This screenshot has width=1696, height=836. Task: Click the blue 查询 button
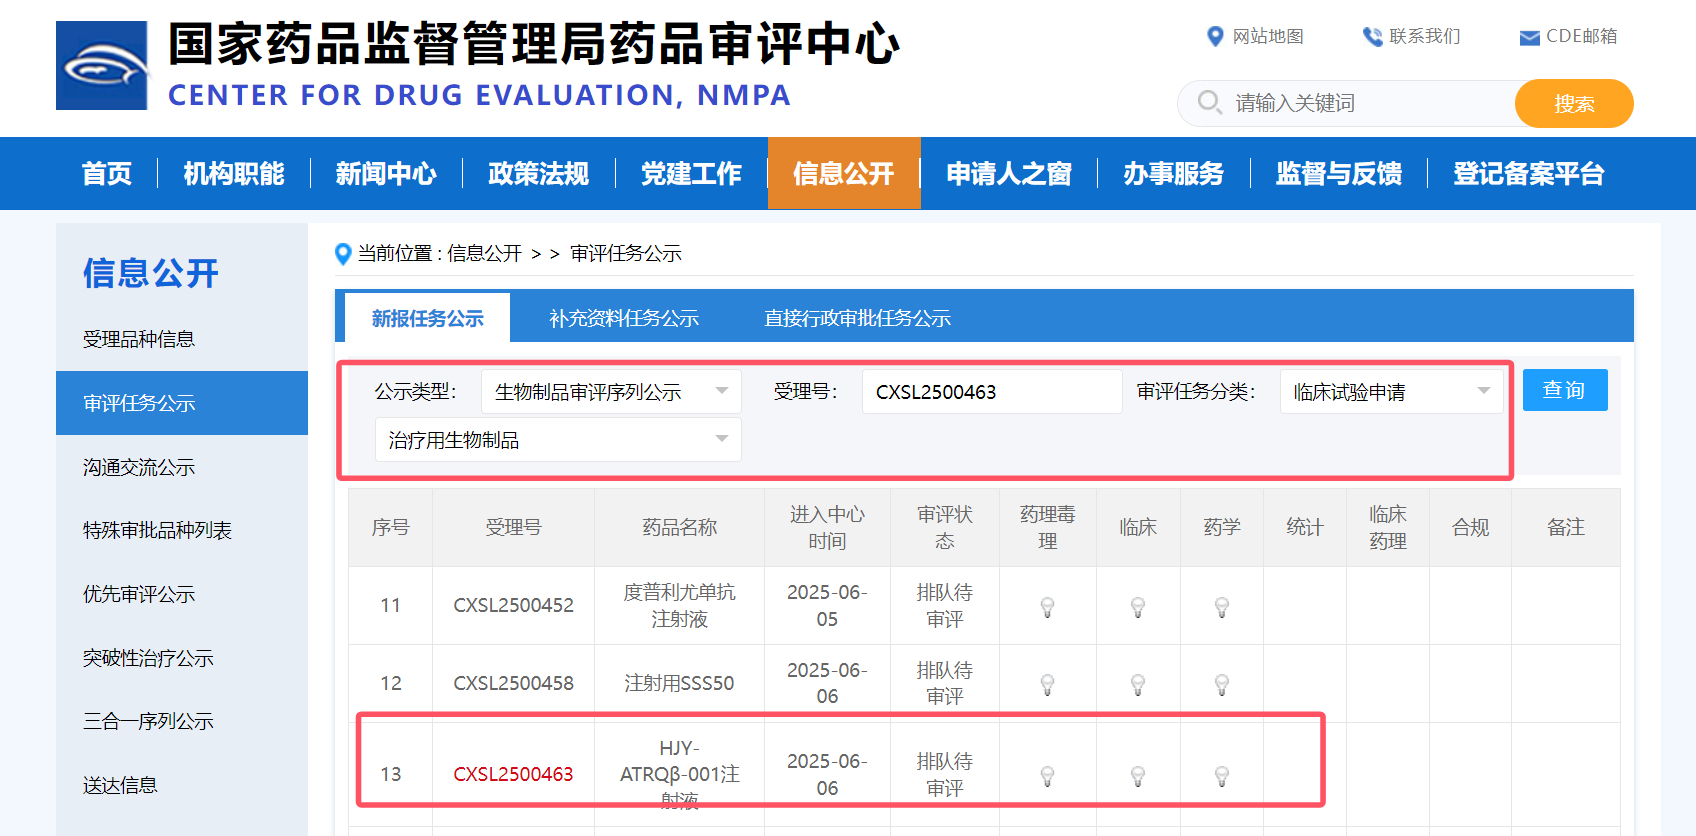(x=1565, y=390)
